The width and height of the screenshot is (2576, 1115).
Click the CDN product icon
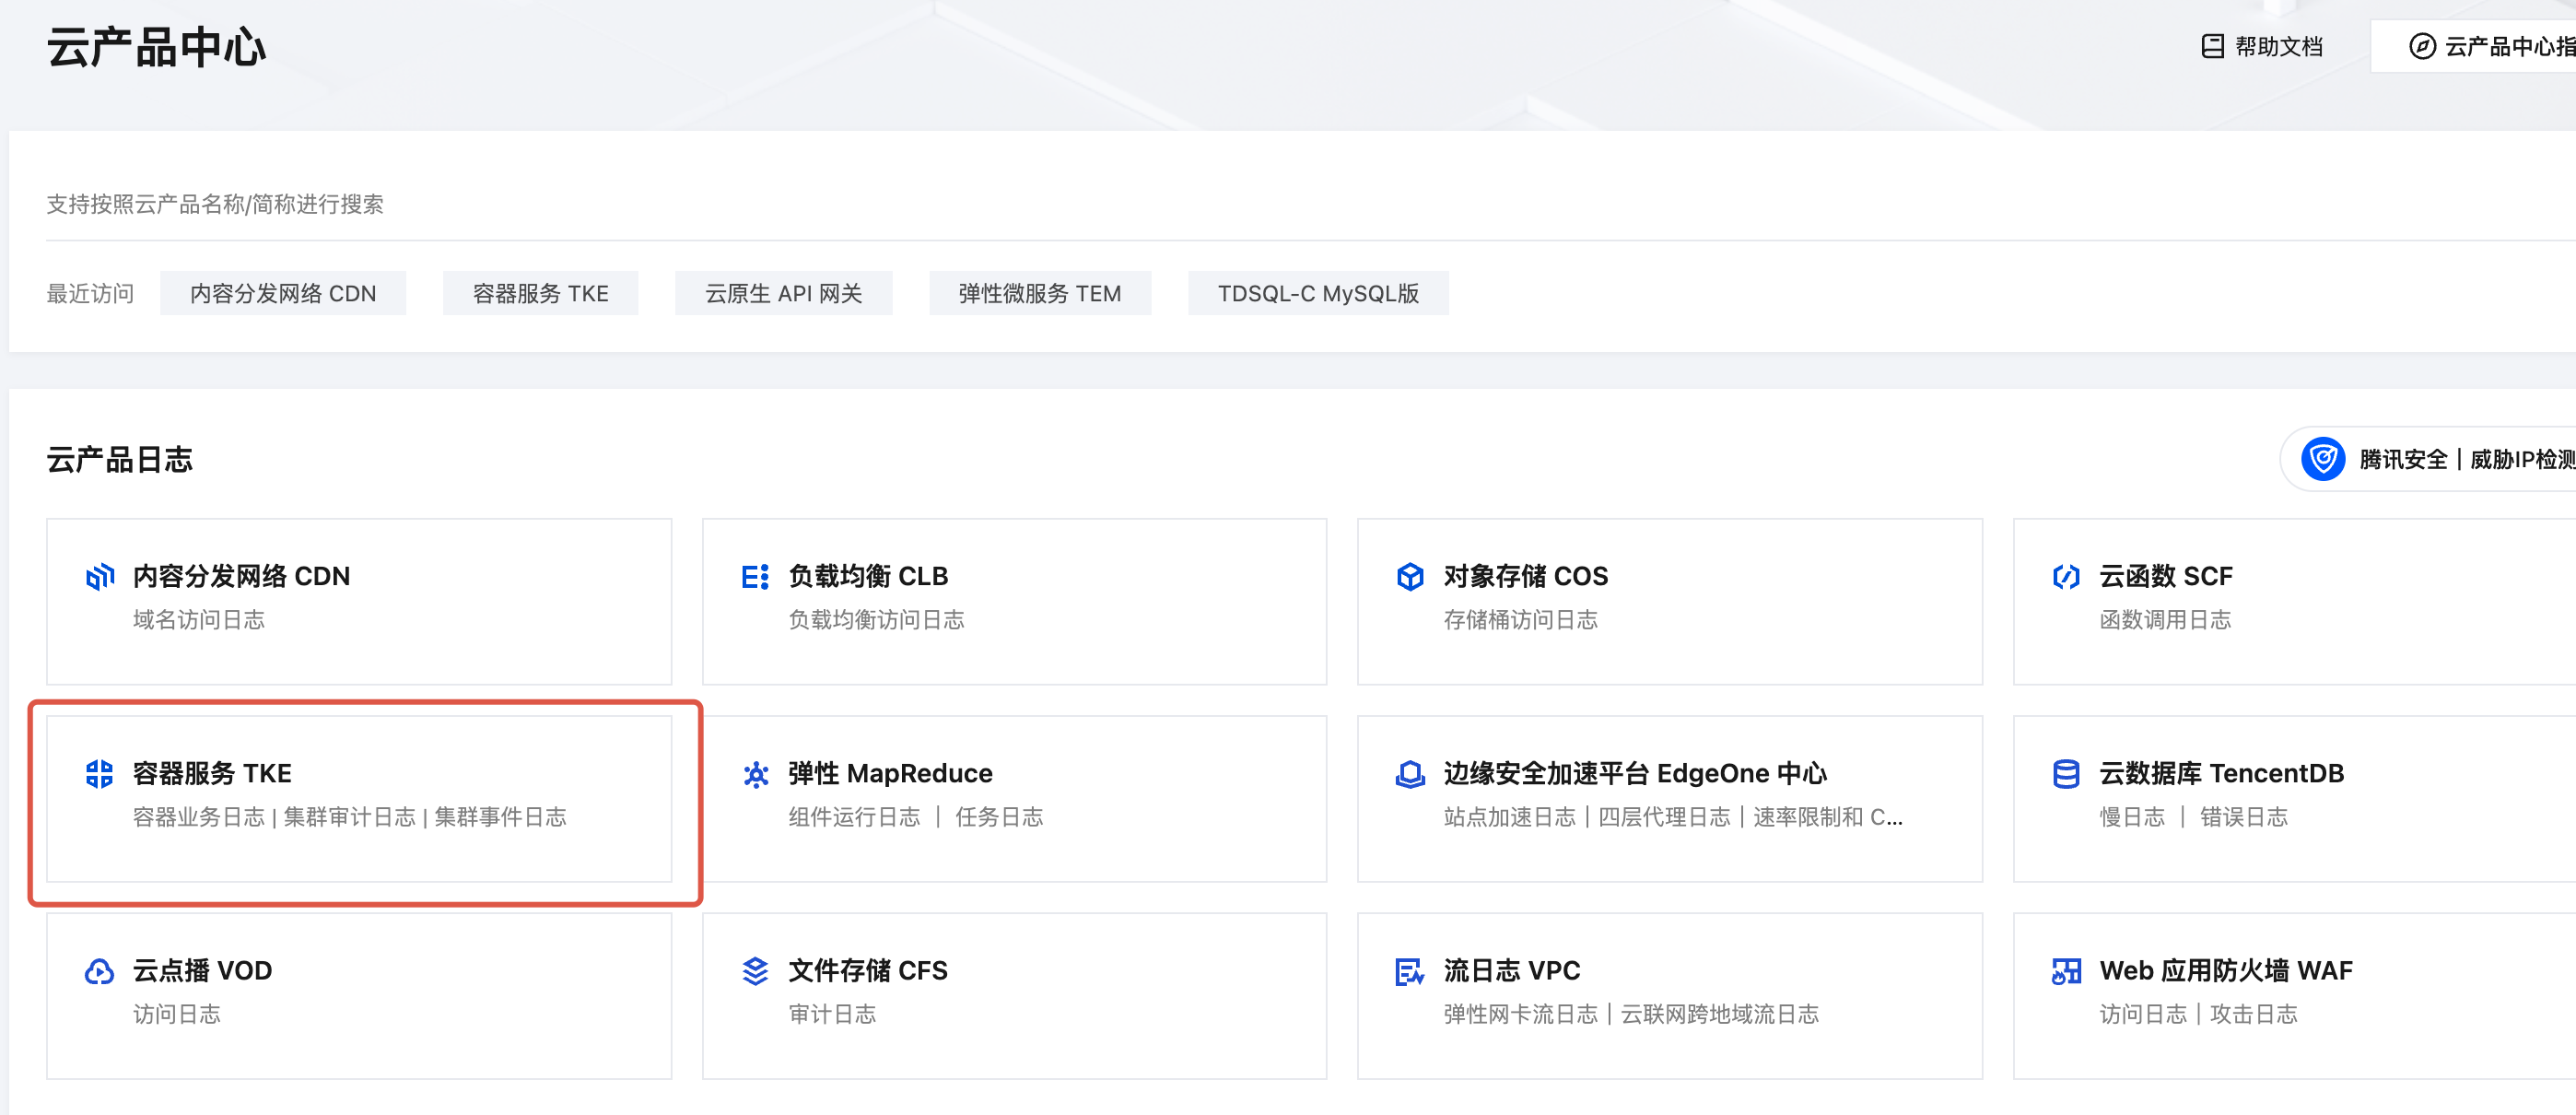click(x=99, y=576)
